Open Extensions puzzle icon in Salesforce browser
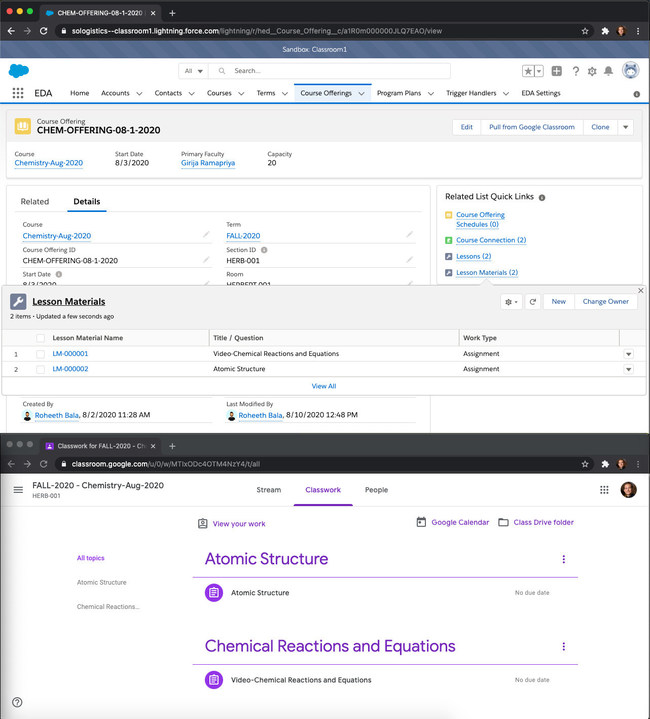The width and height of the screenshot is (650, 719). pos(605,31)
